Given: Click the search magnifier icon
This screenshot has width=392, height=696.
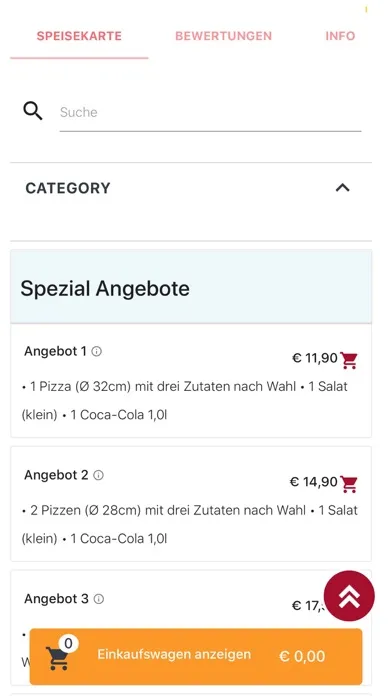Looking at the screenshot, I should (33, 111).
